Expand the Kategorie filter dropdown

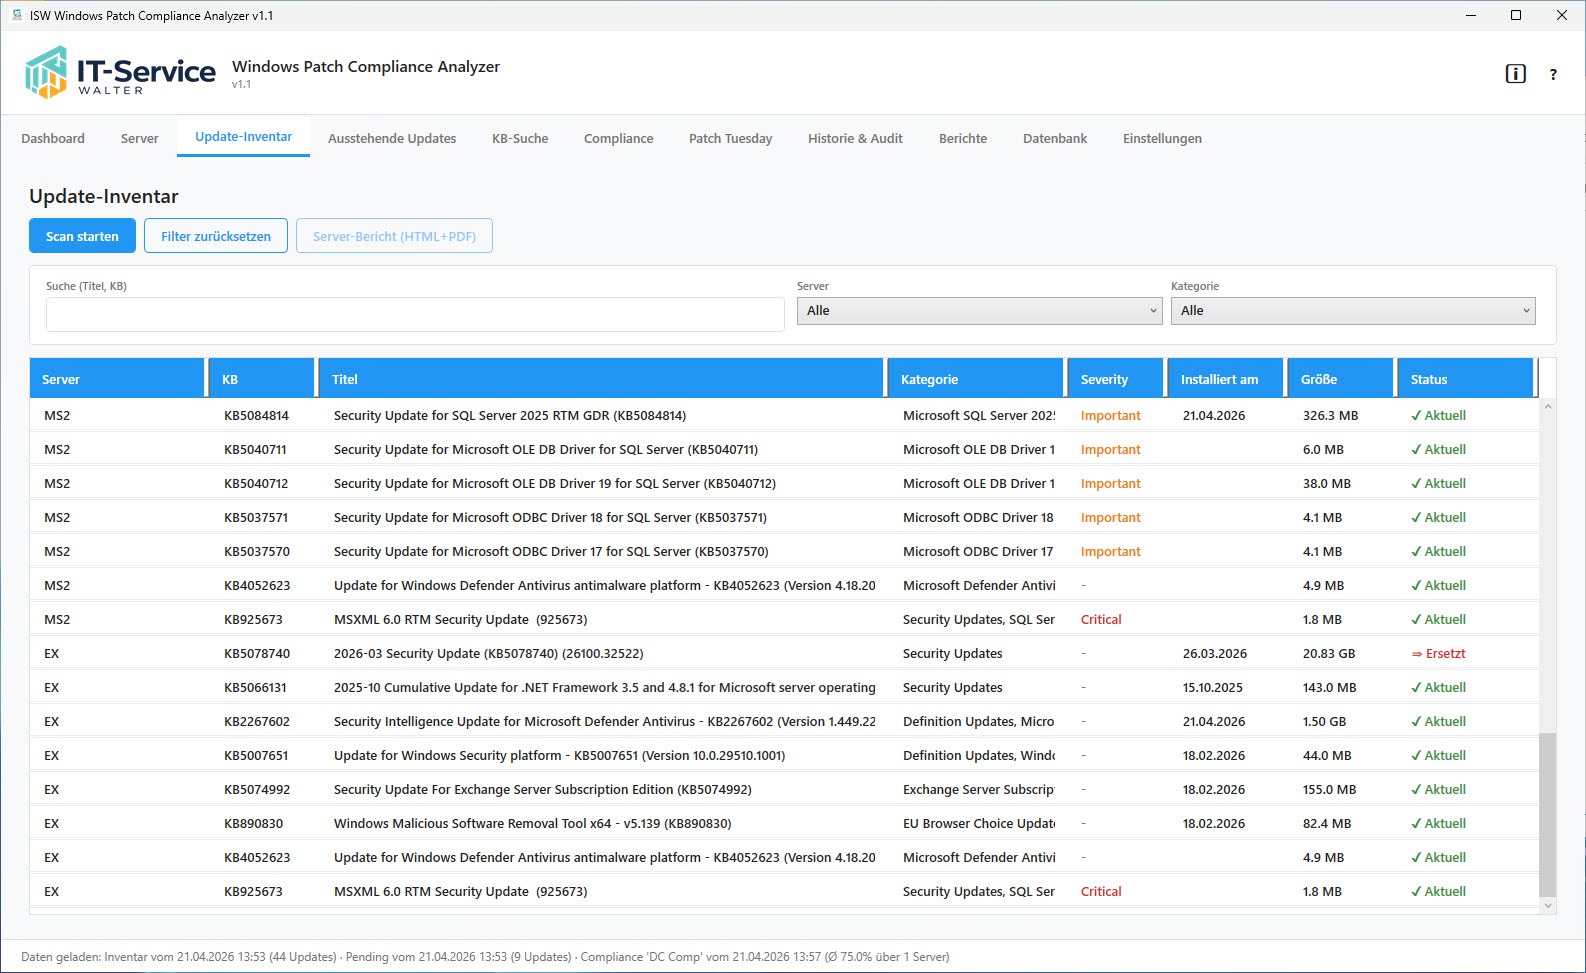(x=1353, y=311)
